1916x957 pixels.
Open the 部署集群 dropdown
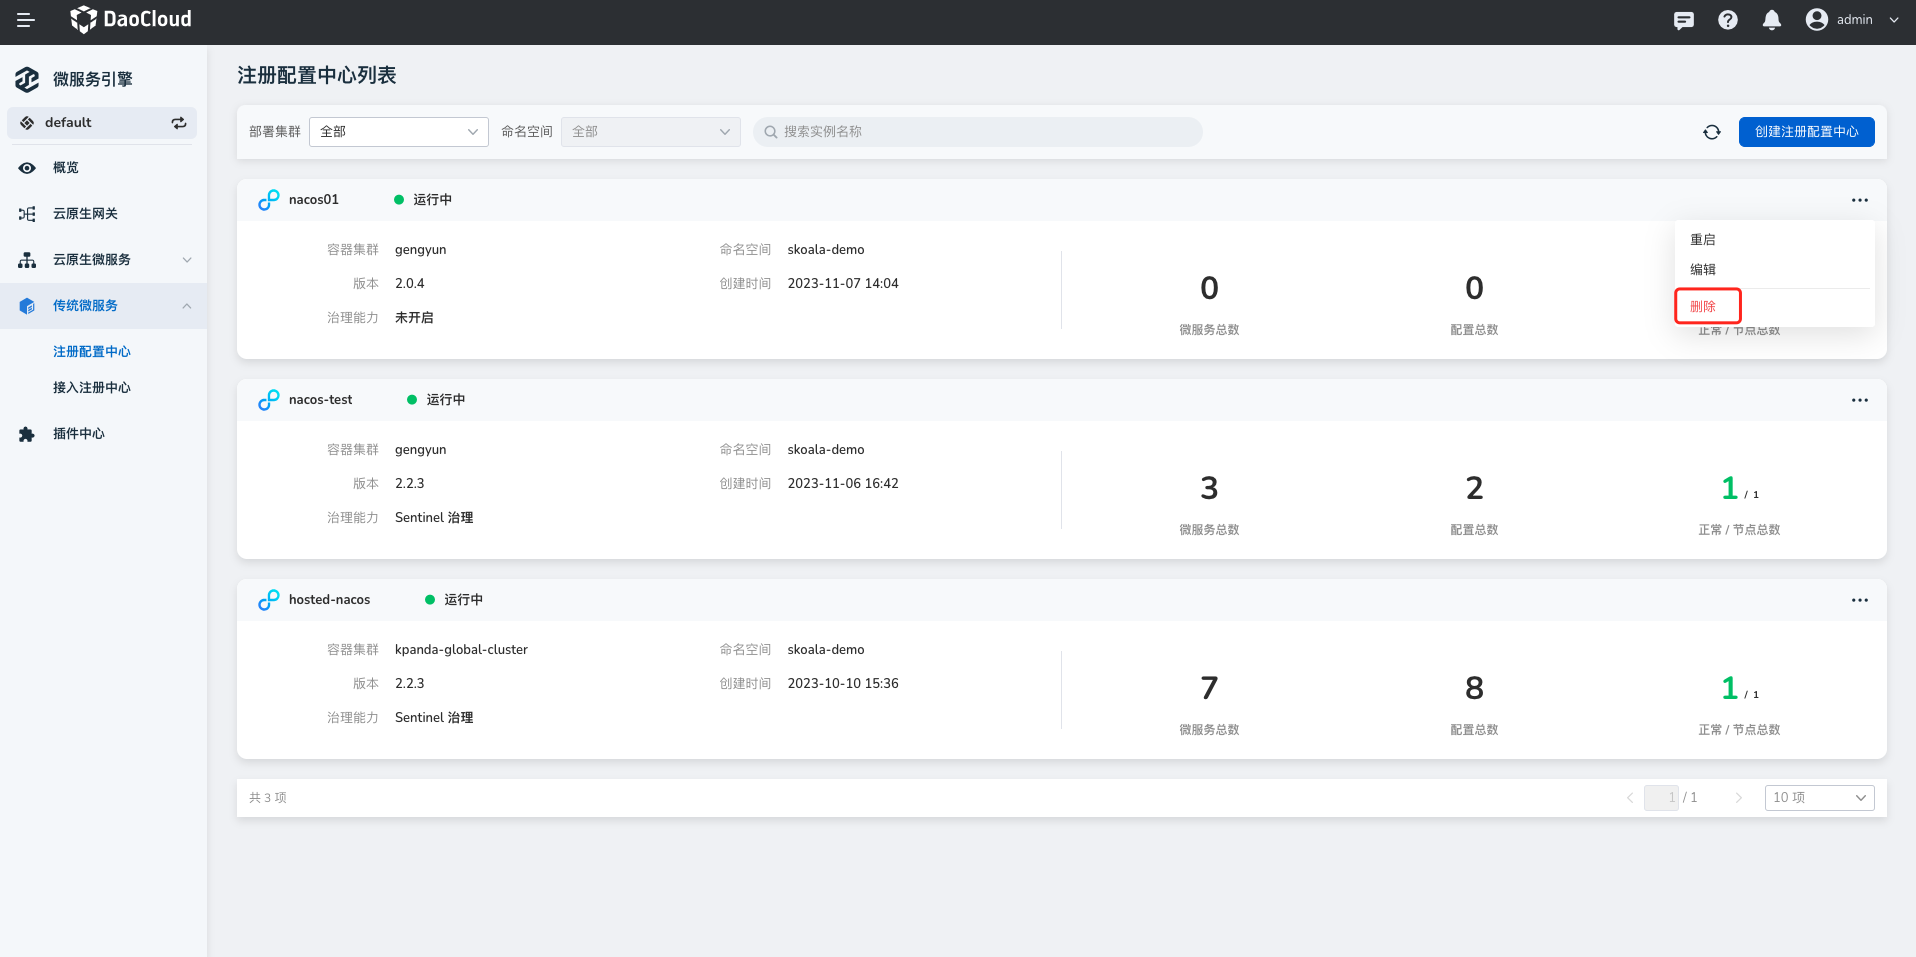coord(398,132)
